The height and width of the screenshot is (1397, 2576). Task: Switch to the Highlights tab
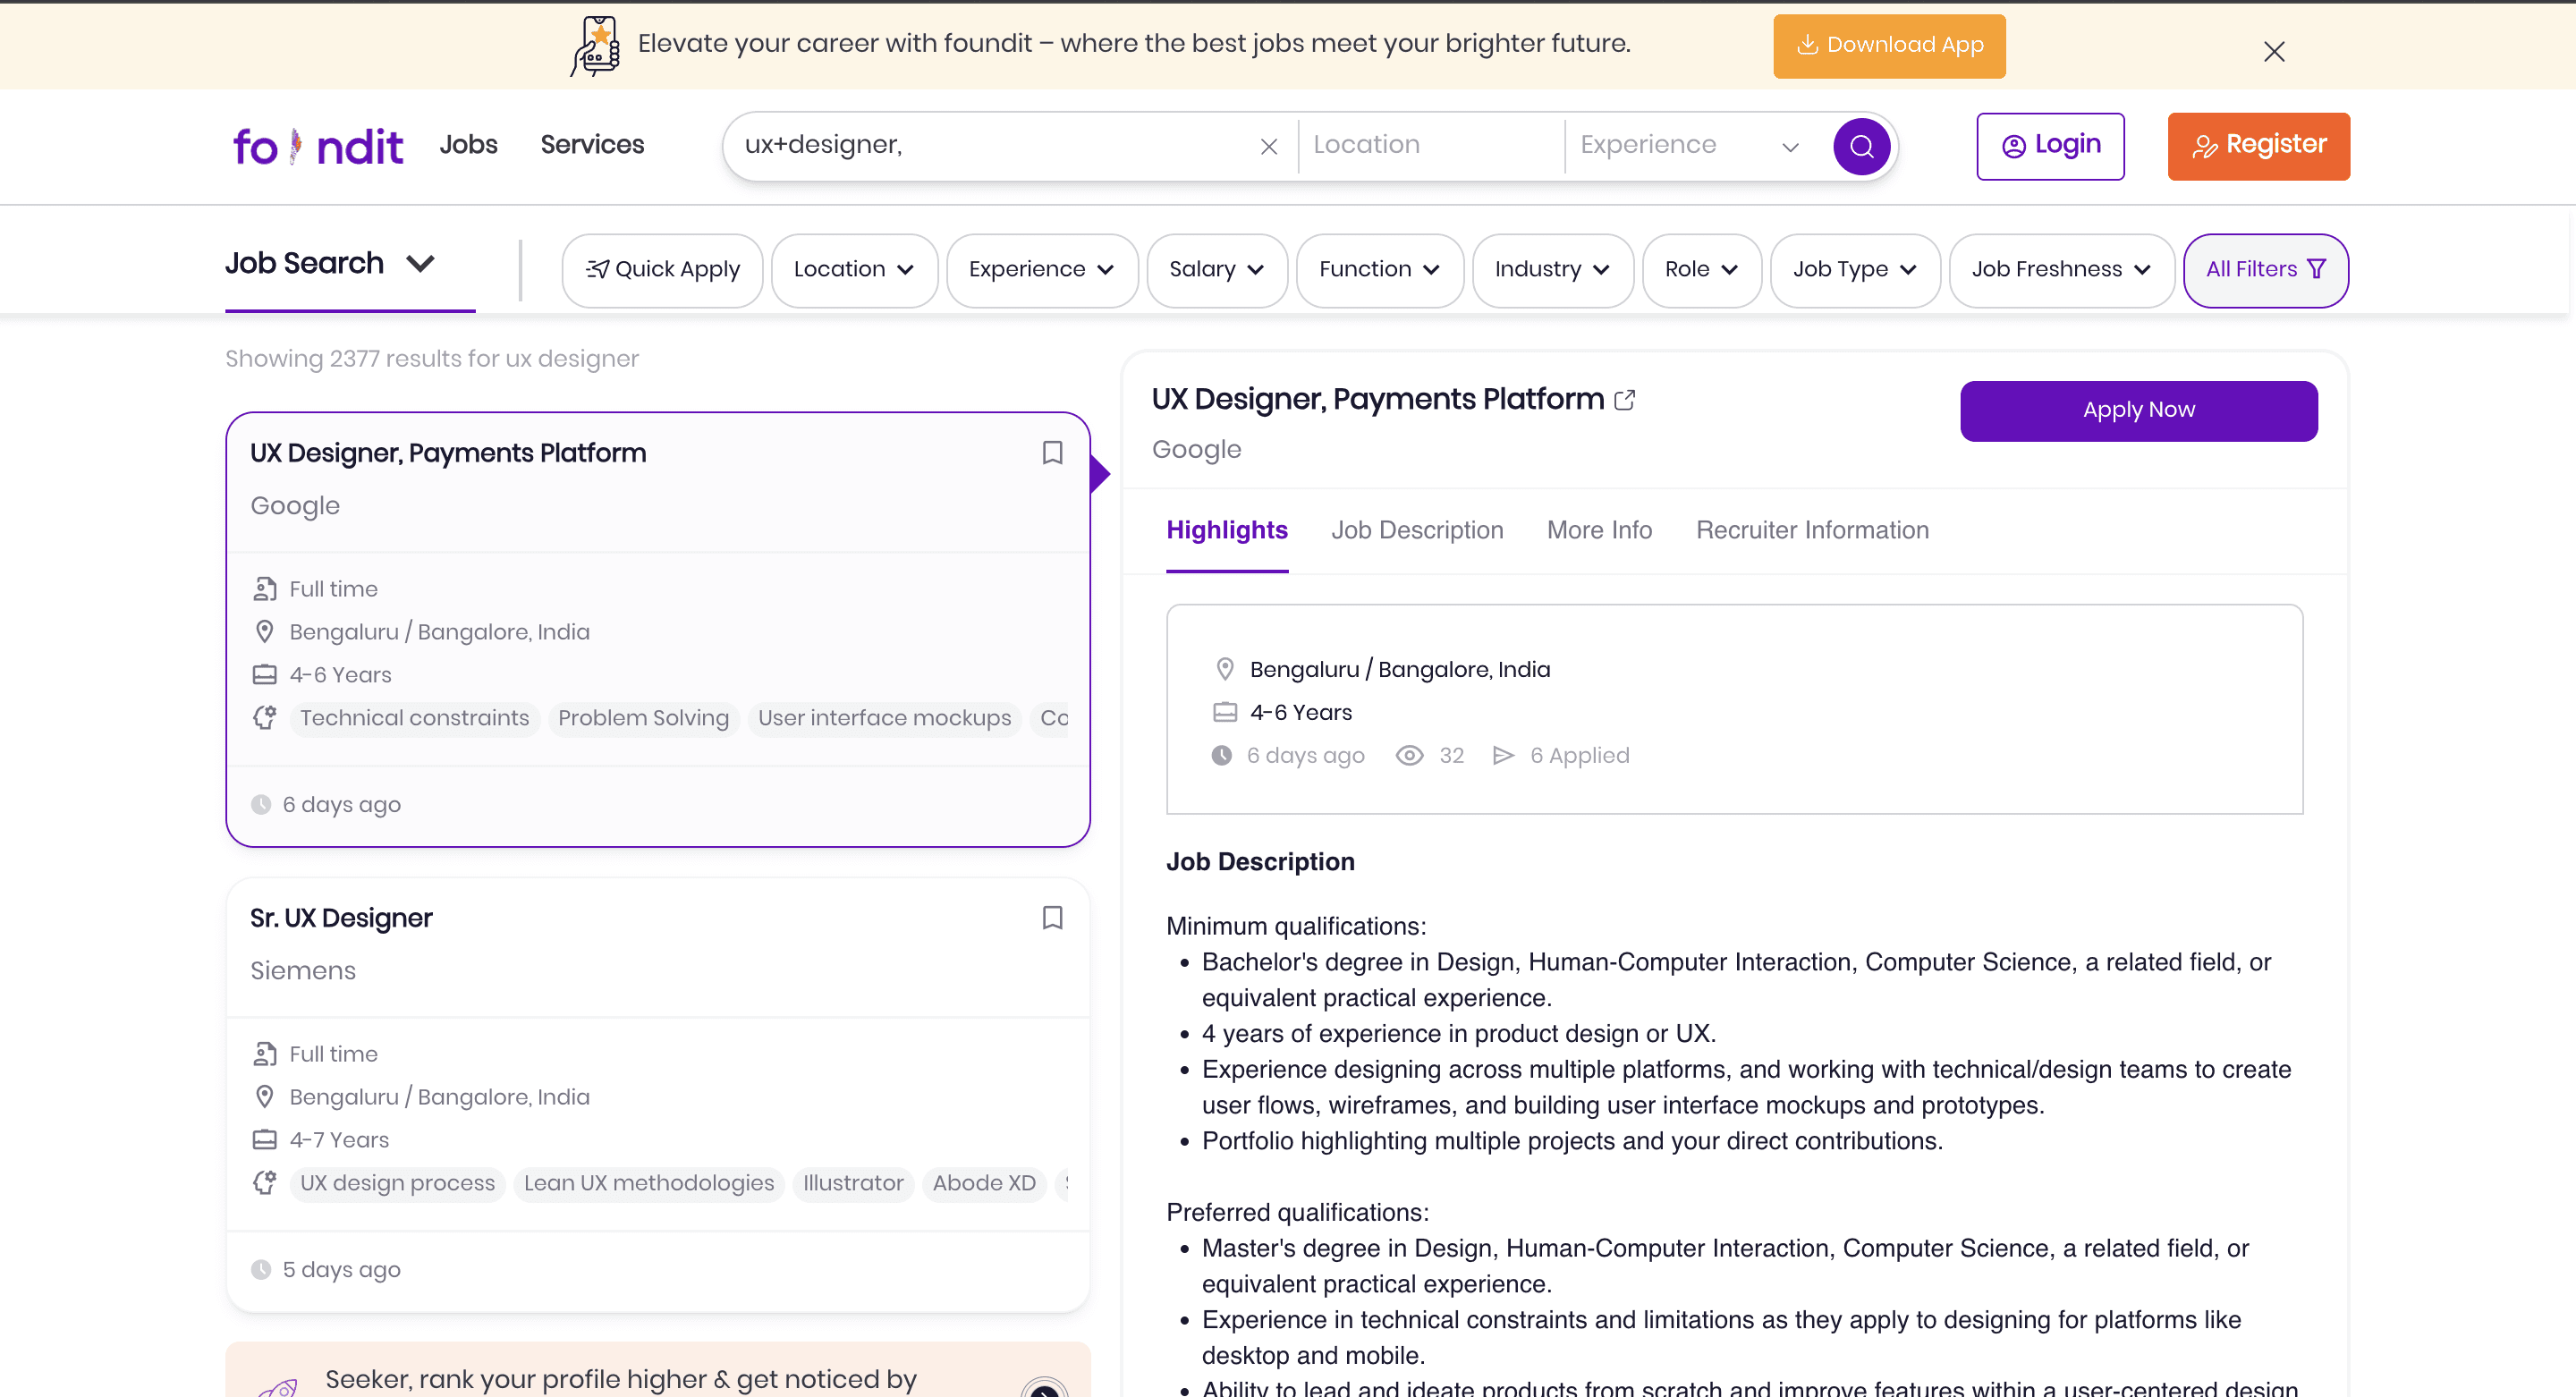(1227, 530)
